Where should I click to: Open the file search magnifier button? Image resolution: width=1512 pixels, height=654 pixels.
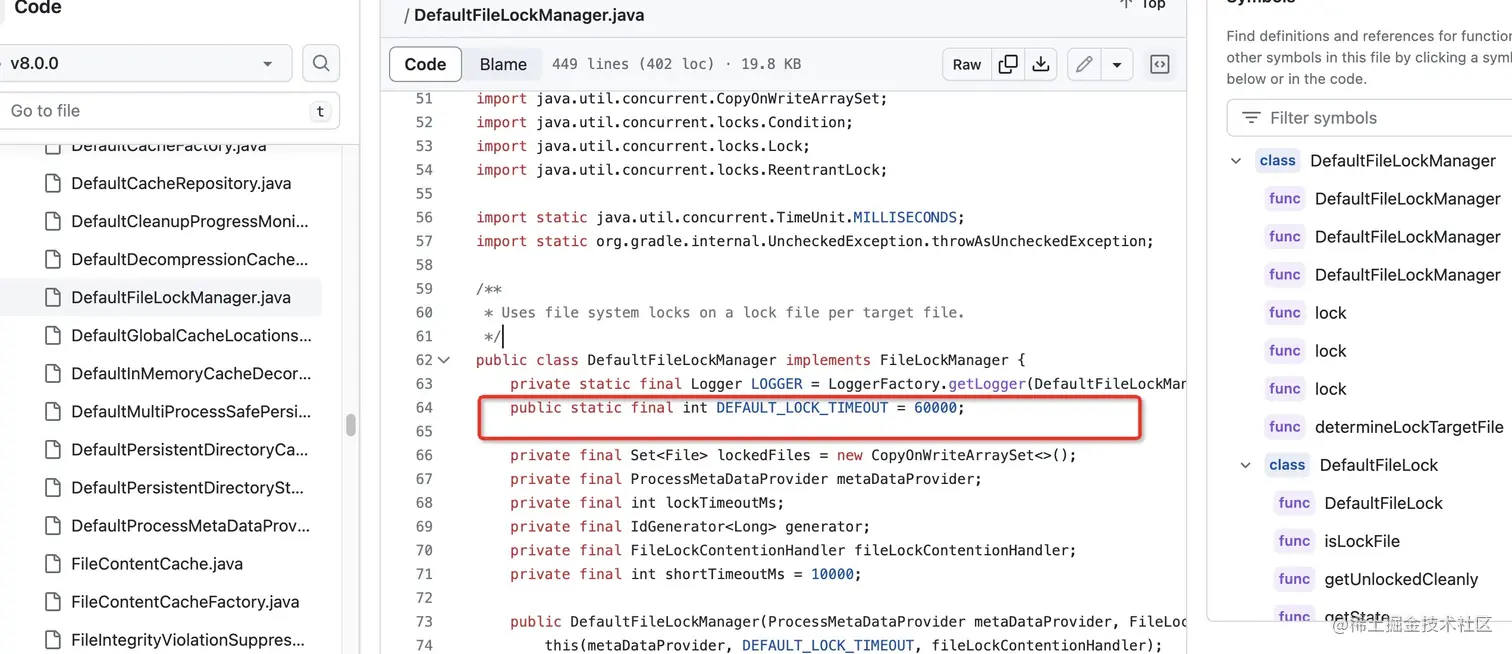321,63
